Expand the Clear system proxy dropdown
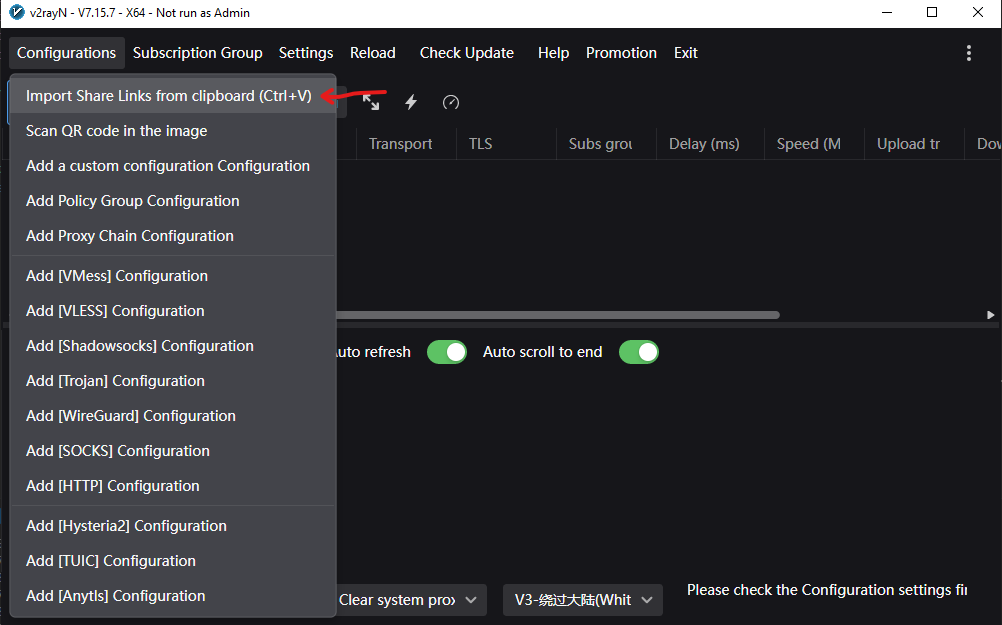 pyautogui.click(x=410, y=600)
